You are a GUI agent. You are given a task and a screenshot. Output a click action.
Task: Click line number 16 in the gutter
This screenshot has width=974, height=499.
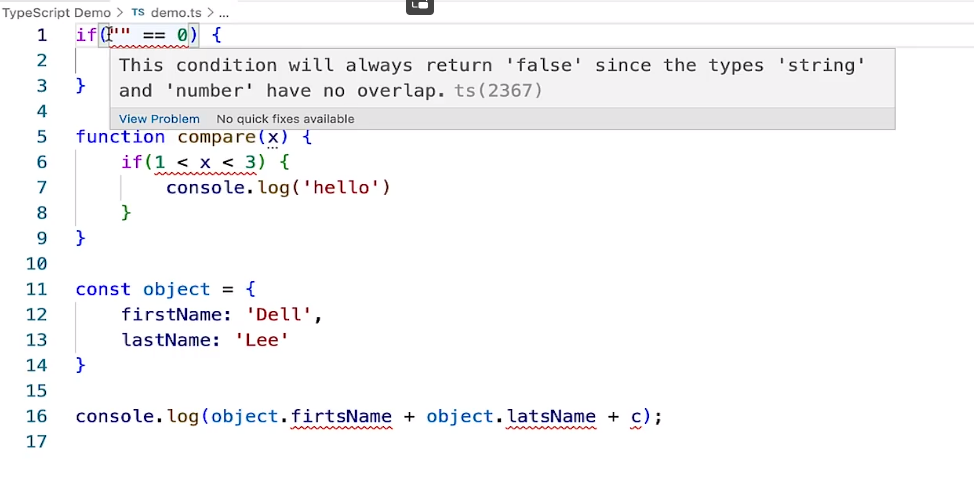pyautogui.click(x=36, y=416)
